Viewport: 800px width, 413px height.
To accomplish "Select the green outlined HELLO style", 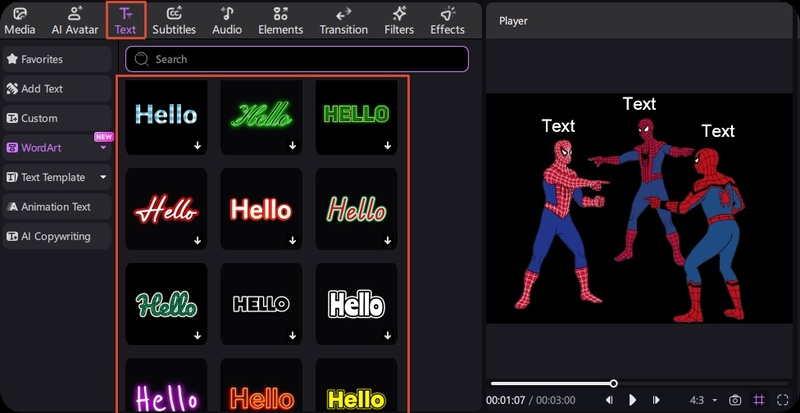I will (356, 117).
